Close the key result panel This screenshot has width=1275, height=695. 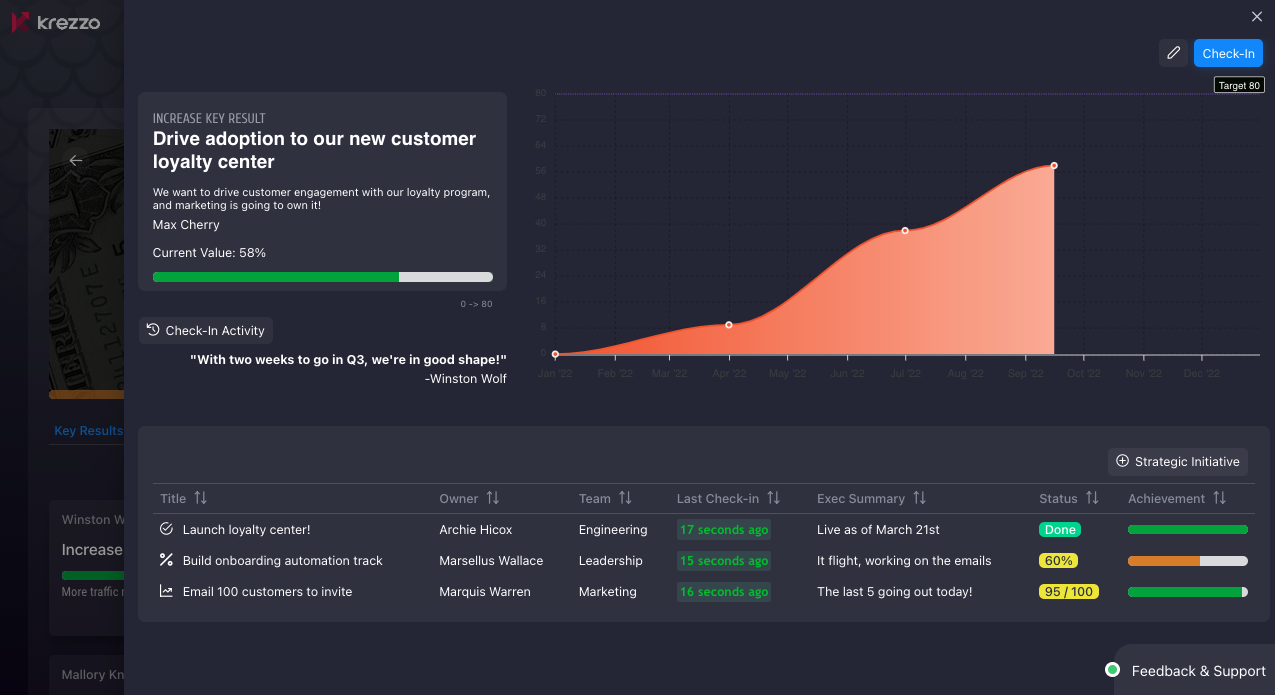[x=1257, y=16]
